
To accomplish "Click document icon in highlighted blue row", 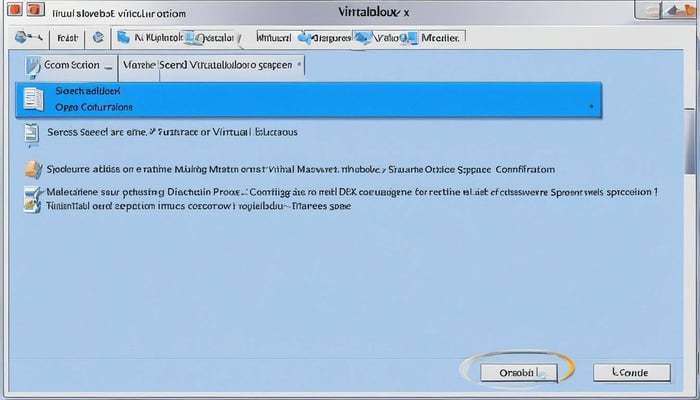I will point(33,99).
